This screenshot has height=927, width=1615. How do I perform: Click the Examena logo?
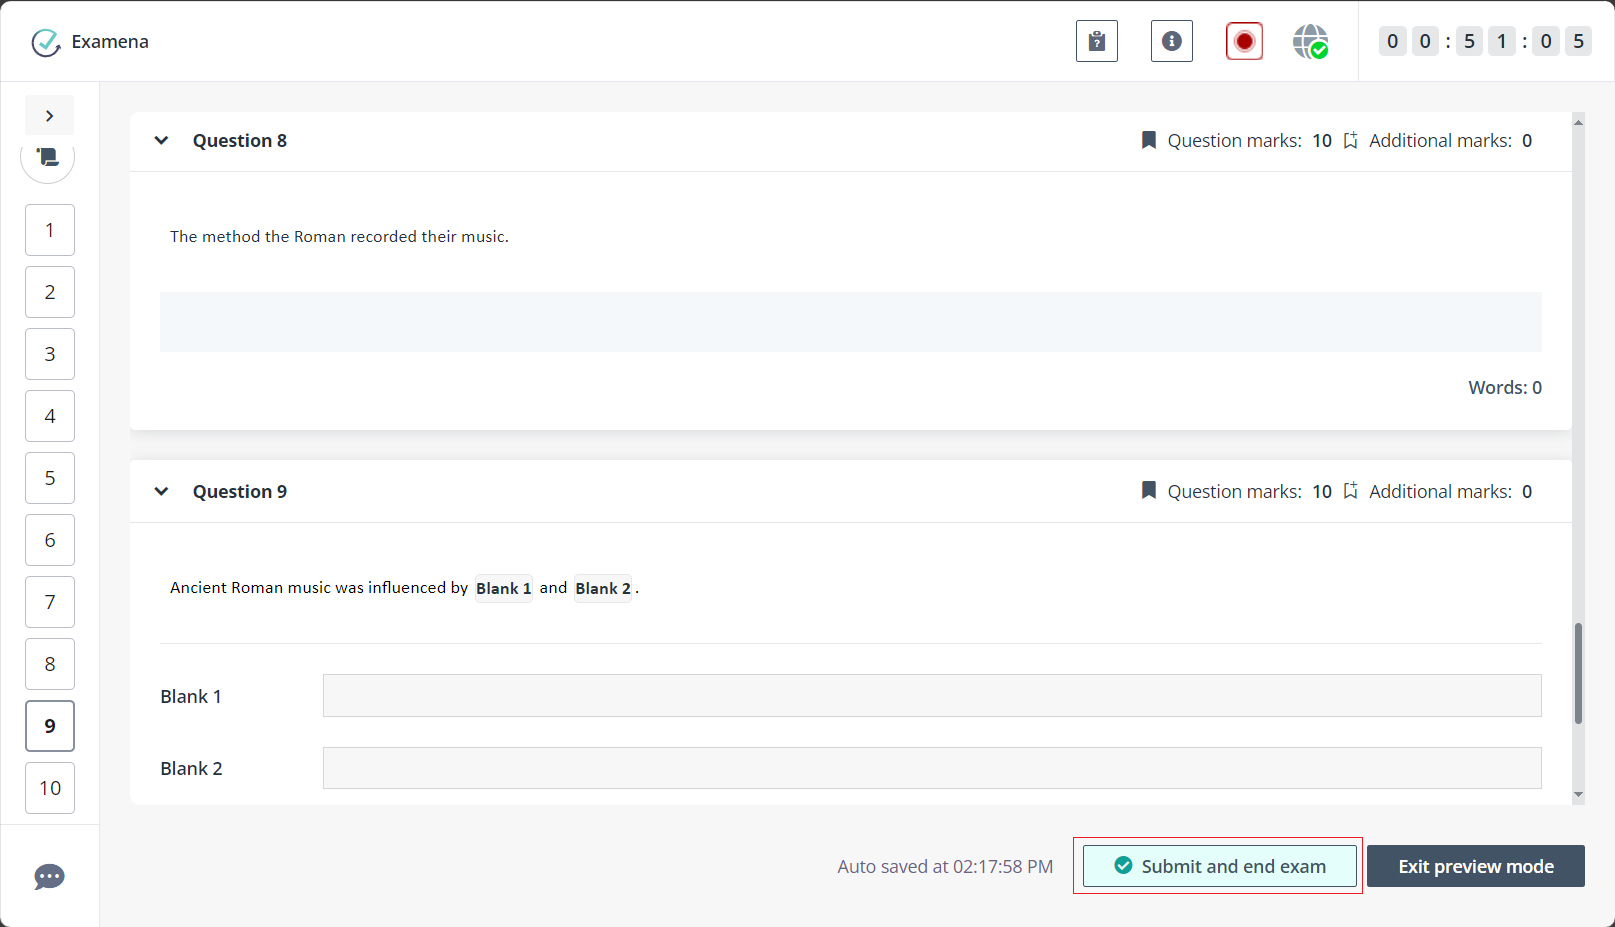(46, 42)
